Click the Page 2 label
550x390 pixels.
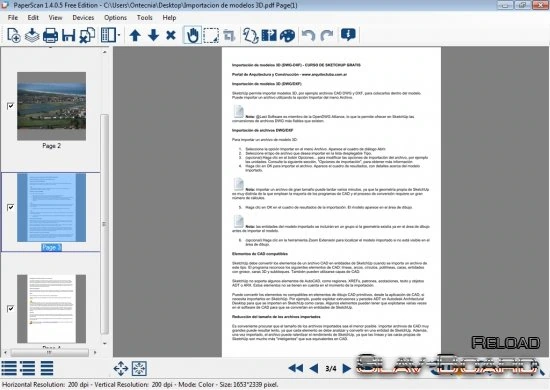tap(52, 146)
